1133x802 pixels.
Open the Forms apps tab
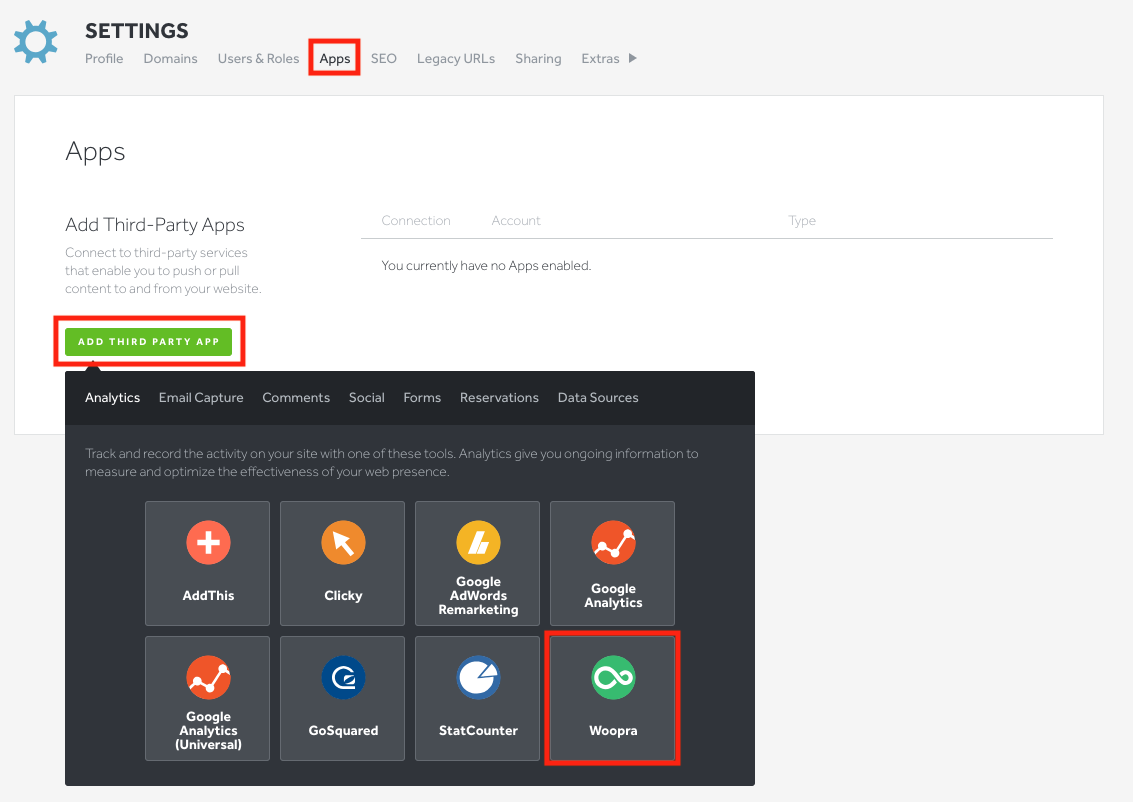[422, 398]
